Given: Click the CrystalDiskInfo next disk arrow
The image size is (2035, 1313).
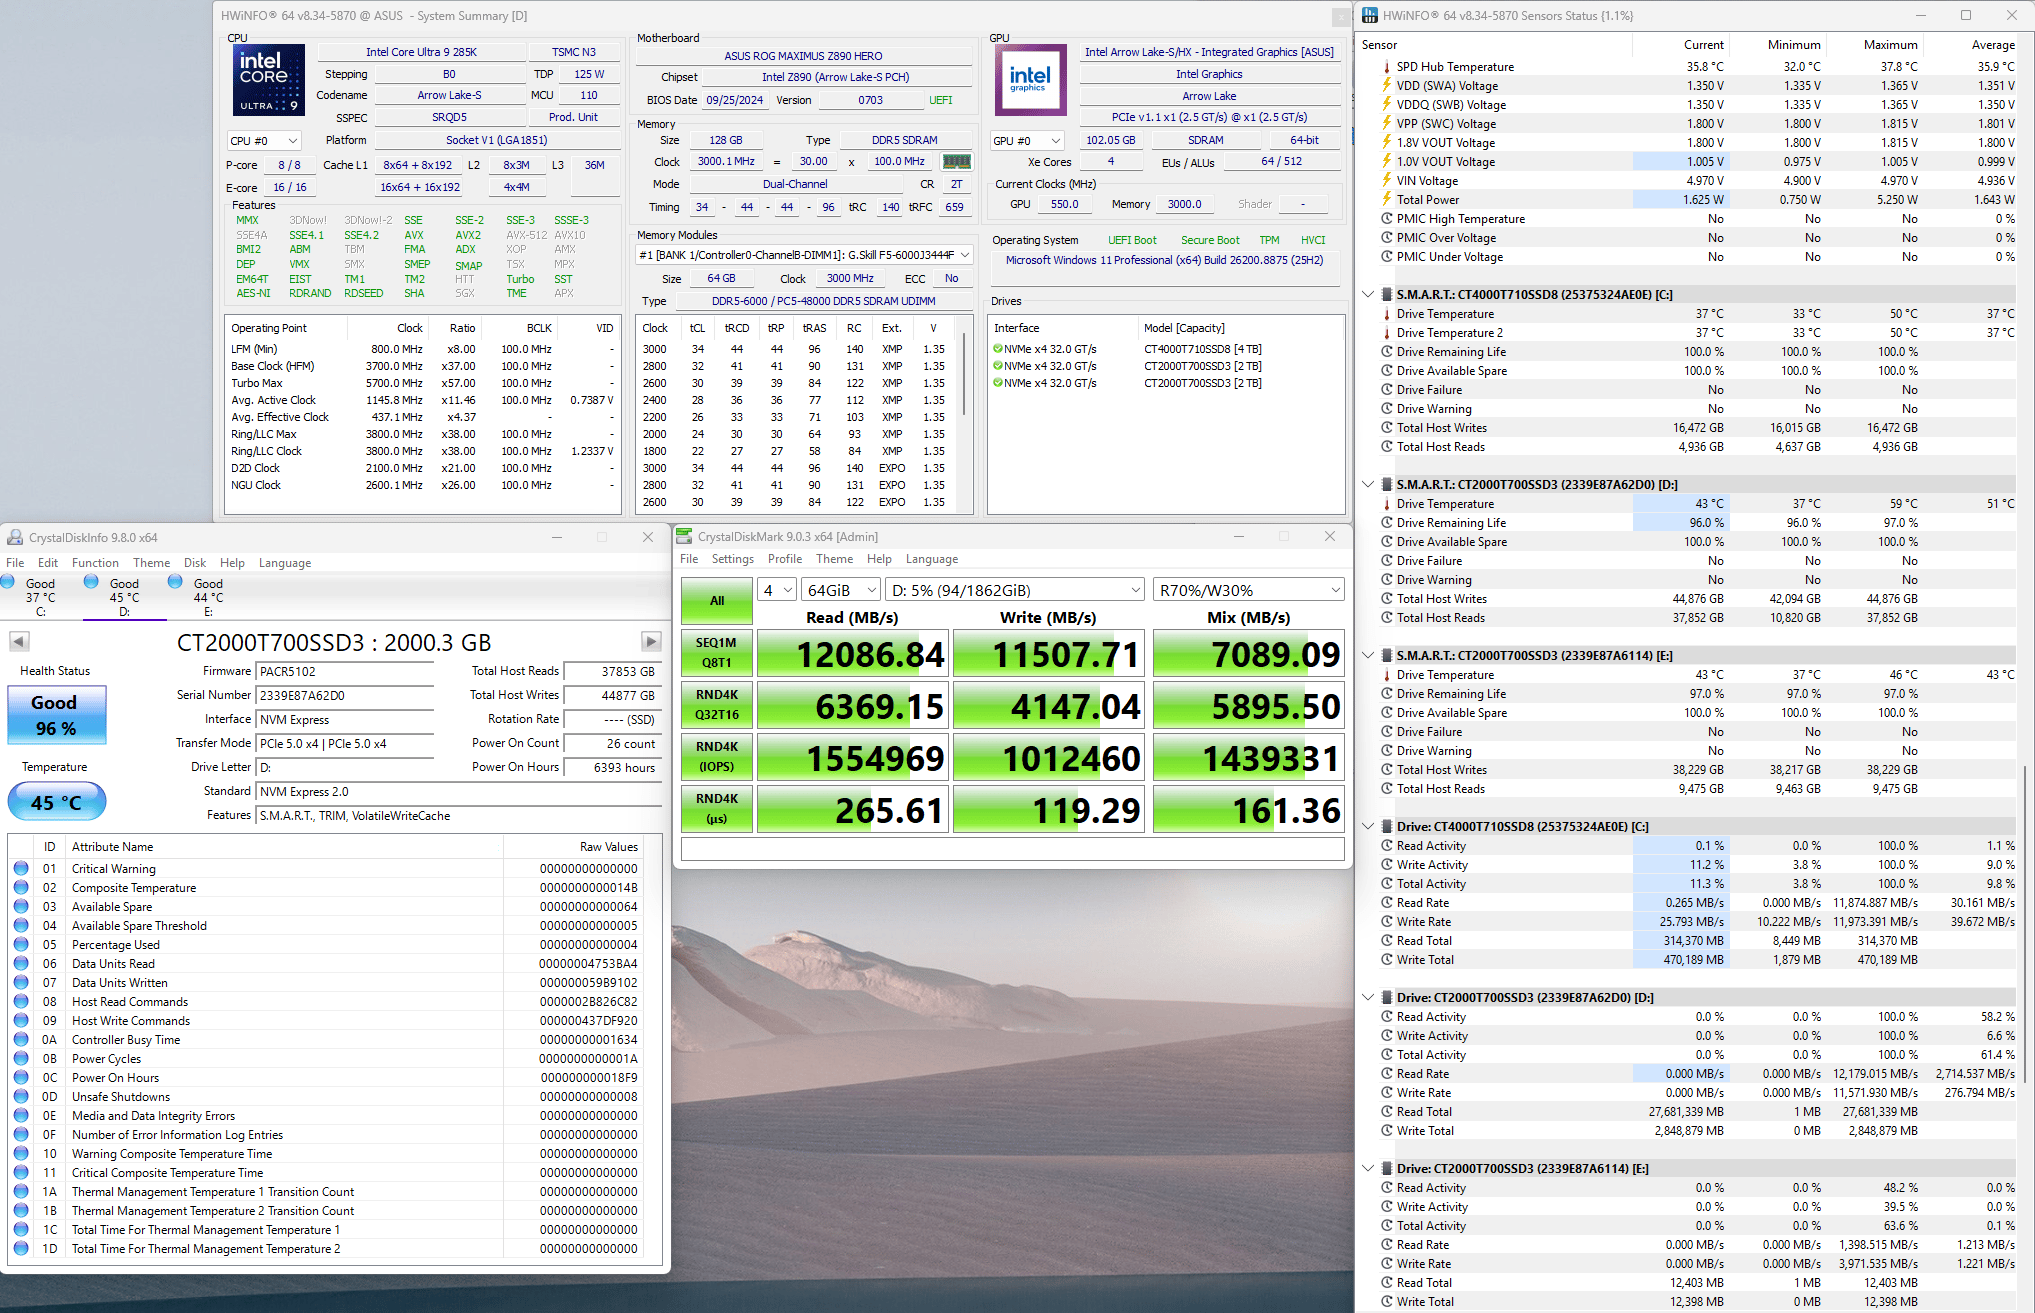Looking at the screenshot, I should [651, 641].
